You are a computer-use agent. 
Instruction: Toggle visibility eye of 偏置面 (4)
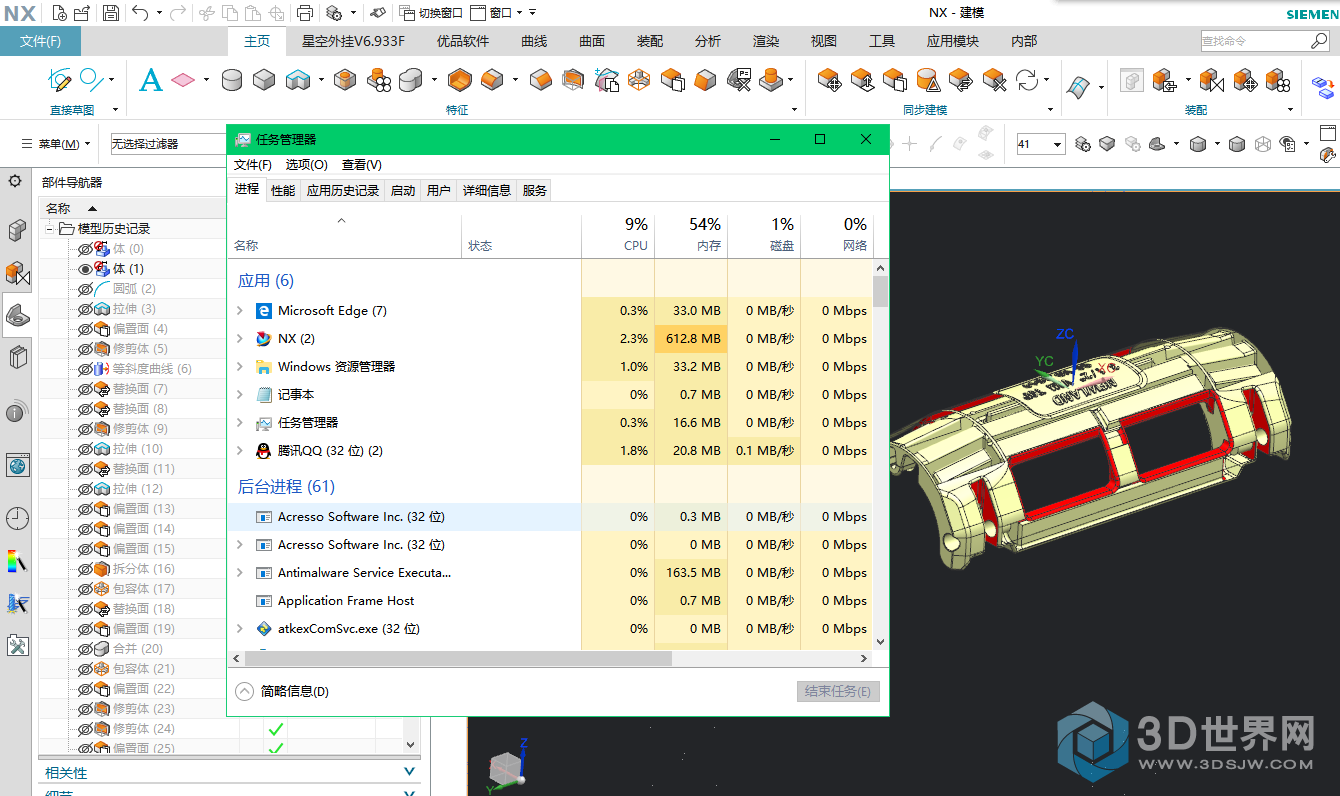[x=85, y=329]
